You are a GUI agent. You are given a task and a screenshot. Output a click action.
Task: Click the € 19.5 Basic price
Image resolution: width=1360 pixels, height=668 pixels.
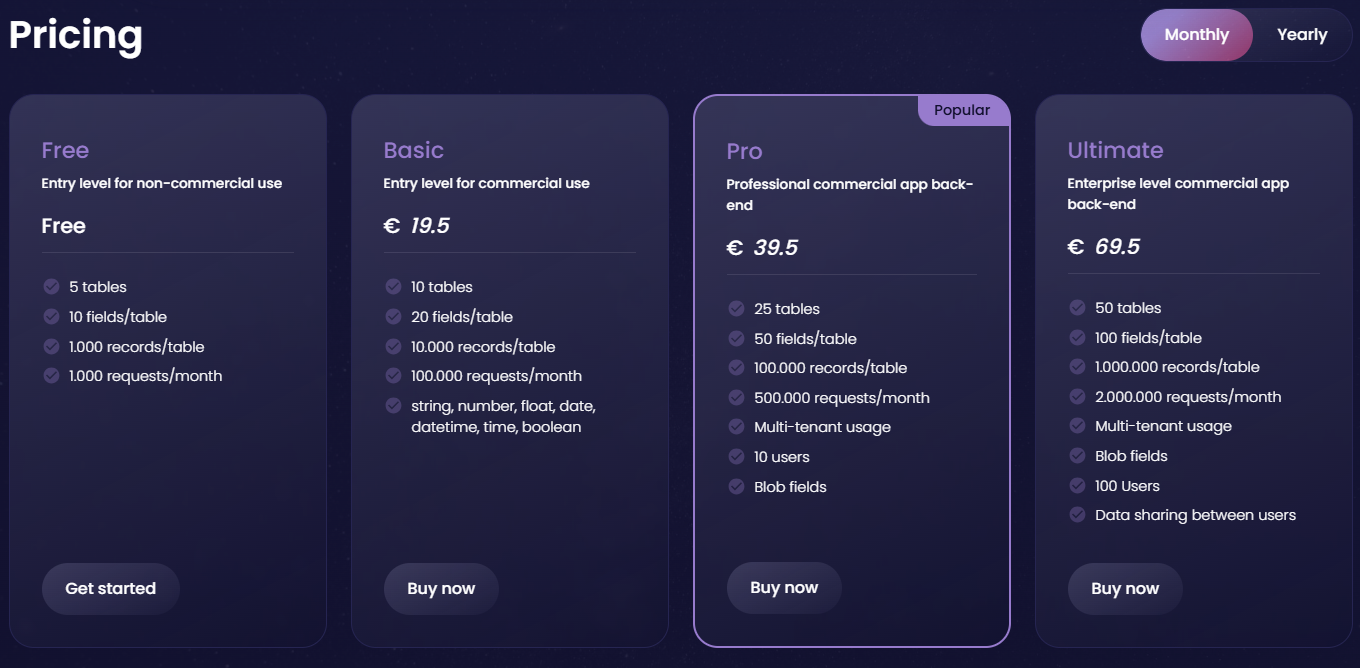(417, 226)
